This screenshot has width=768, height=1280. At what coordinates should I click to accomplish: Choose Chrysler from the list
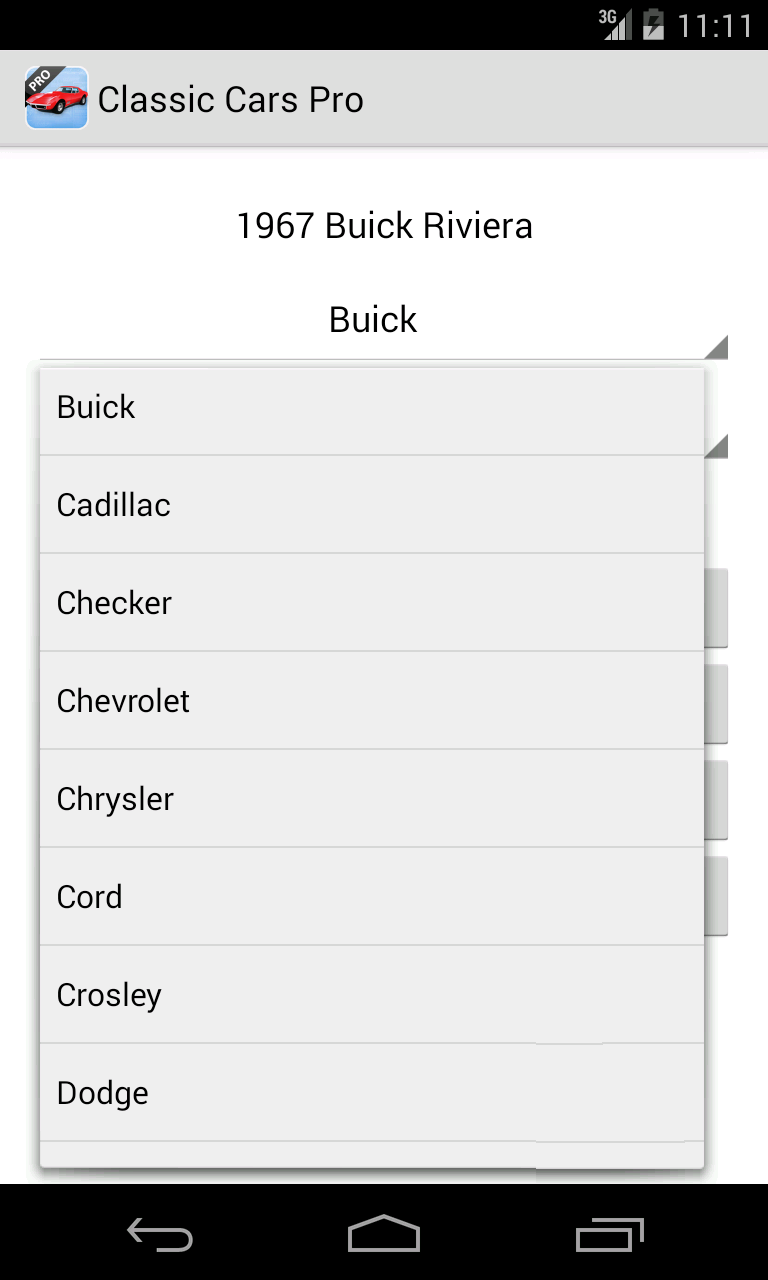pos(372,799)
